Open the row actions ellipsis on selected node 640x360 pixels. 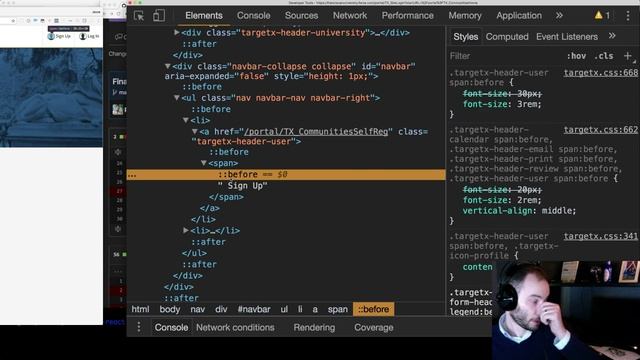coord(132,176)
